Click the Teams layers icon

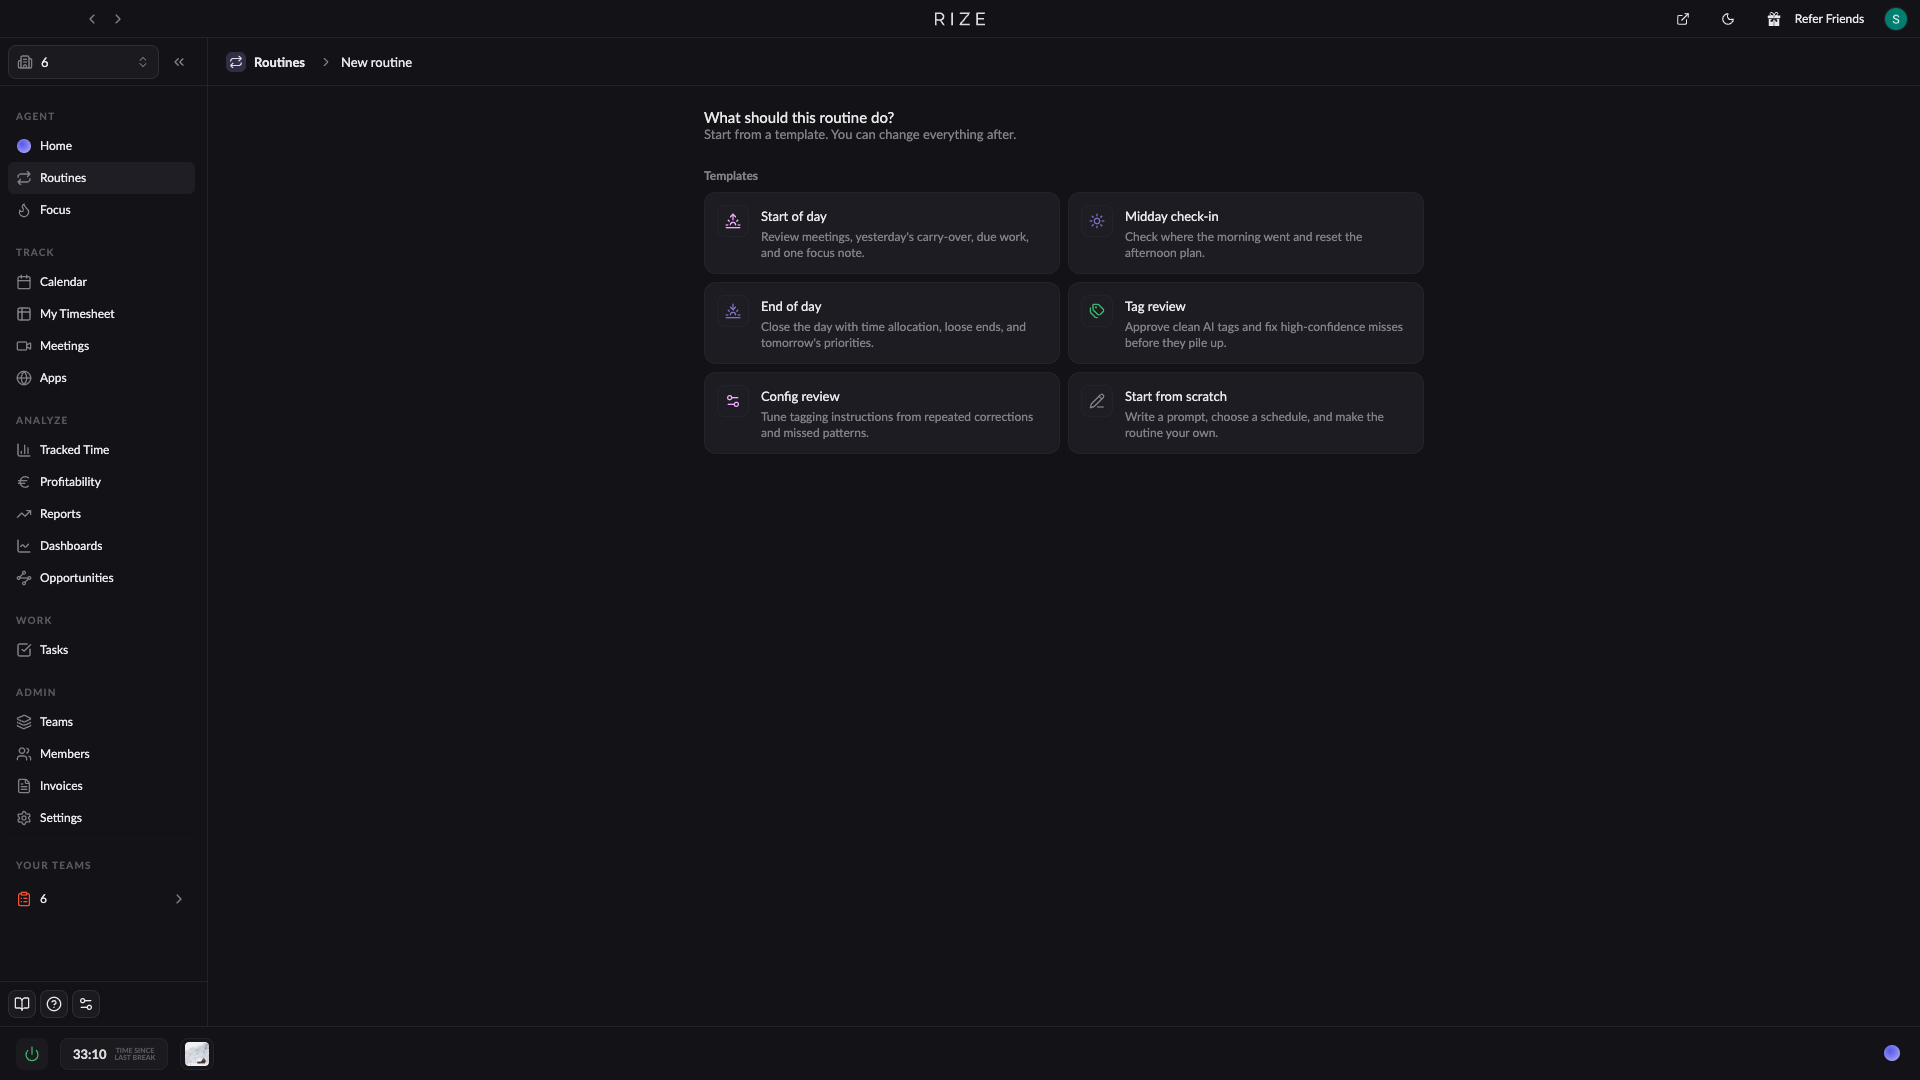pyautogui.click(x=24, y=722)
